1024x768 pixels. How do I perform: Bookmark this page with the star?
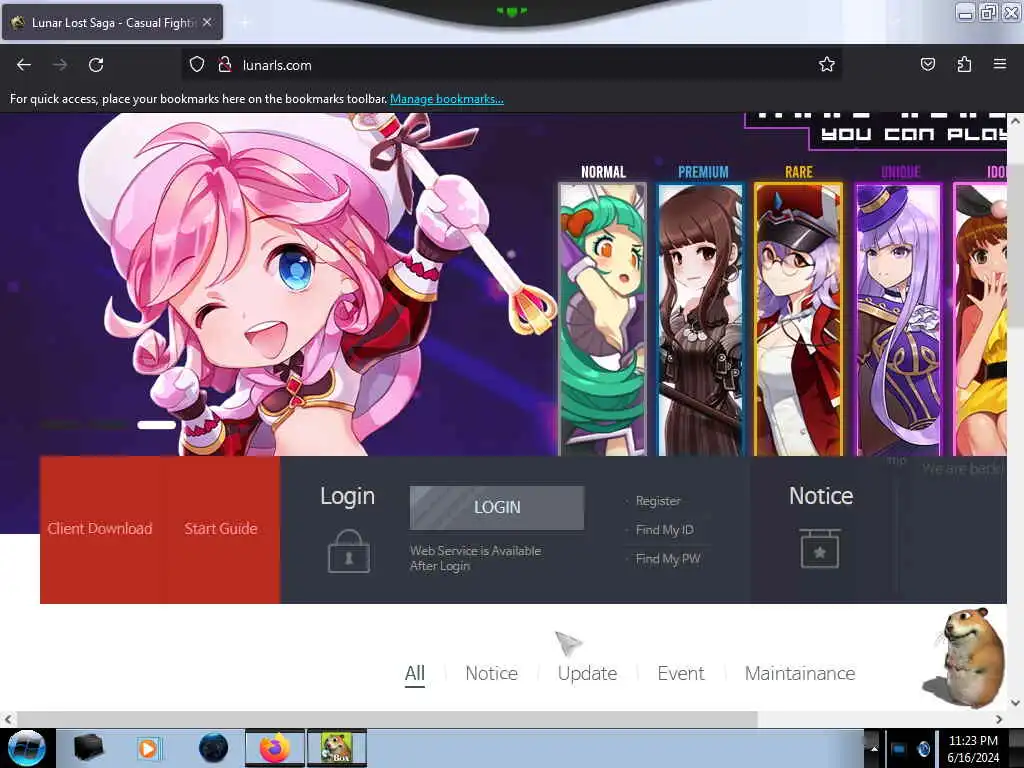tap(827, 64)
